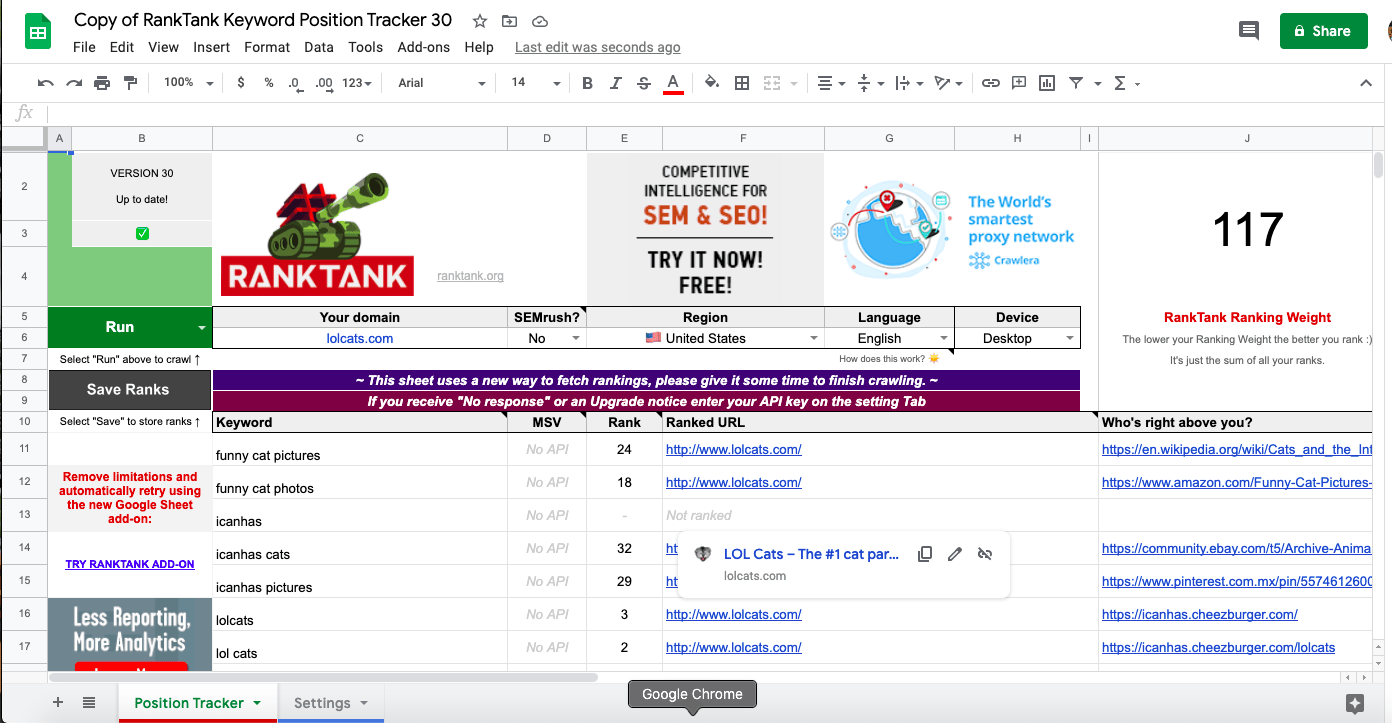Viewport: 1392px width, 723px height.
Task: Toggle italic formatting
Action: [615, 83]
